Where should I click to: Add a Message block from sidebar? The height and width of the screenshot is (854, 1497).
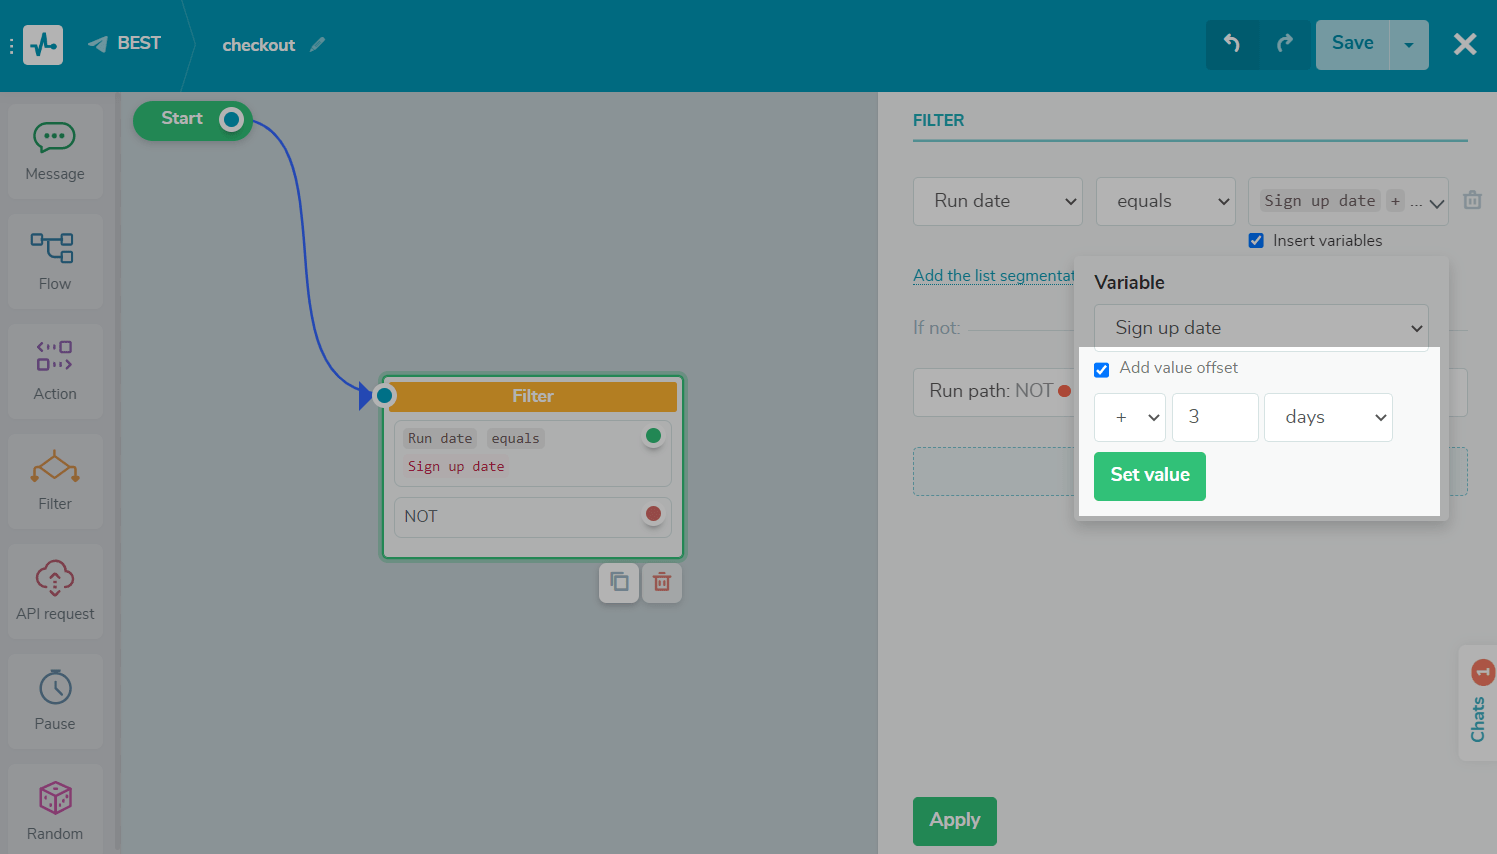(55, 151)
